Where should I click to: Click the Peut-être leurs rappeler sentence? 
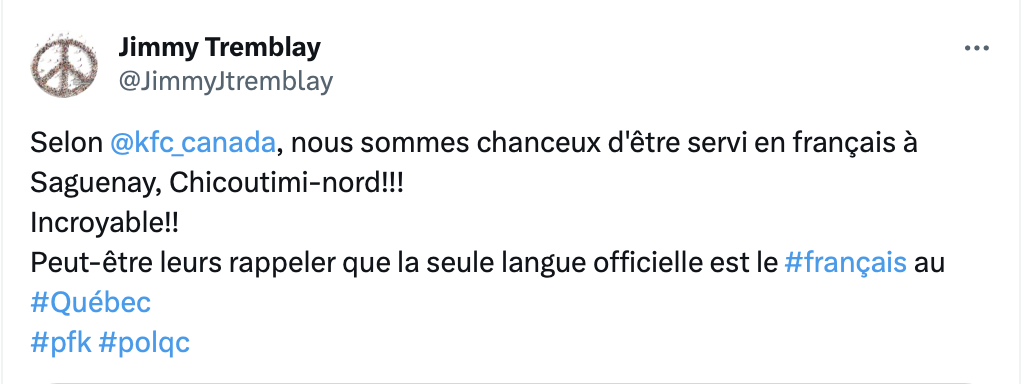tap(487, 263)
